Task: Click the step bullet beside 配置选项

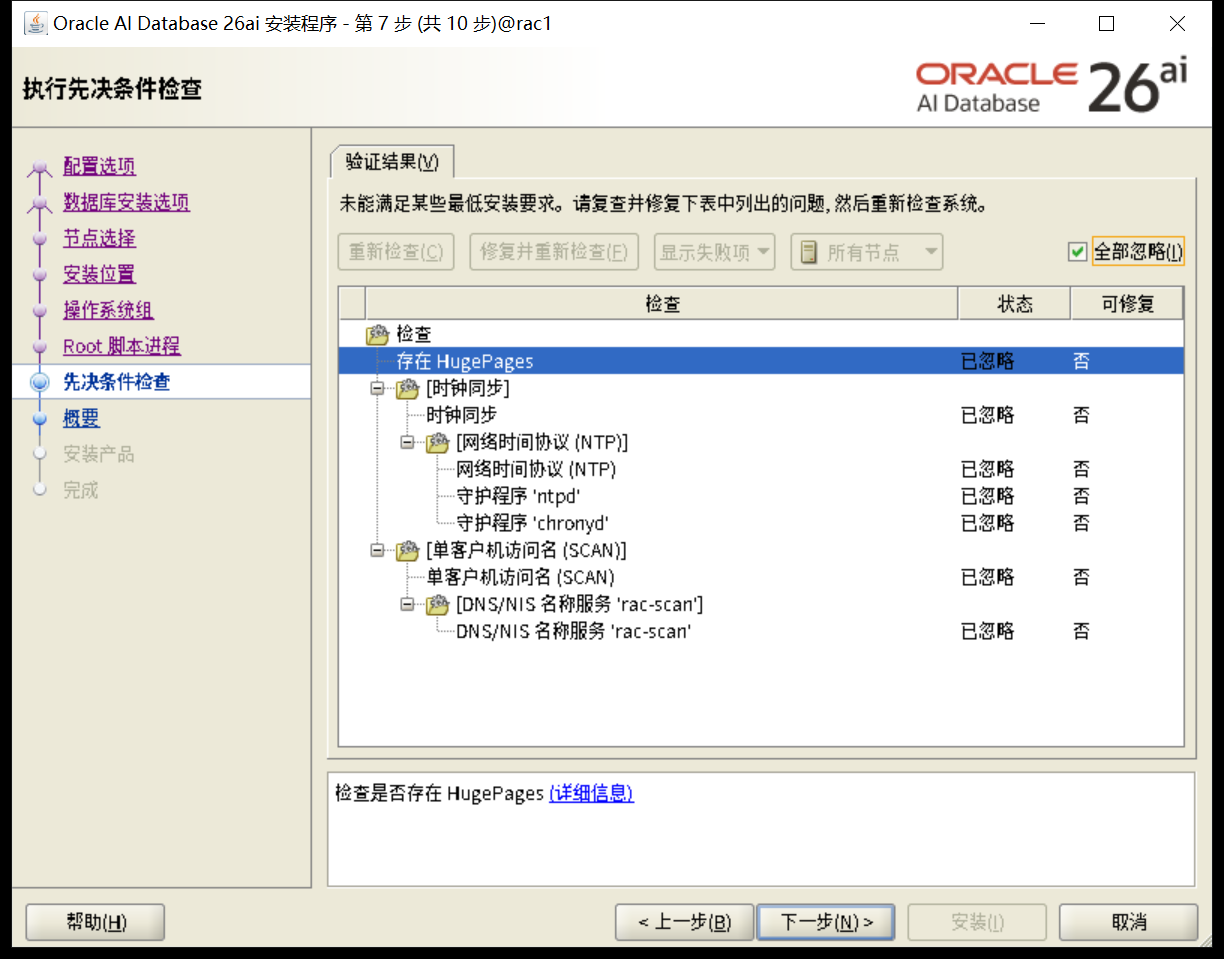Action: pyautogui.click(x=40, y=167)
